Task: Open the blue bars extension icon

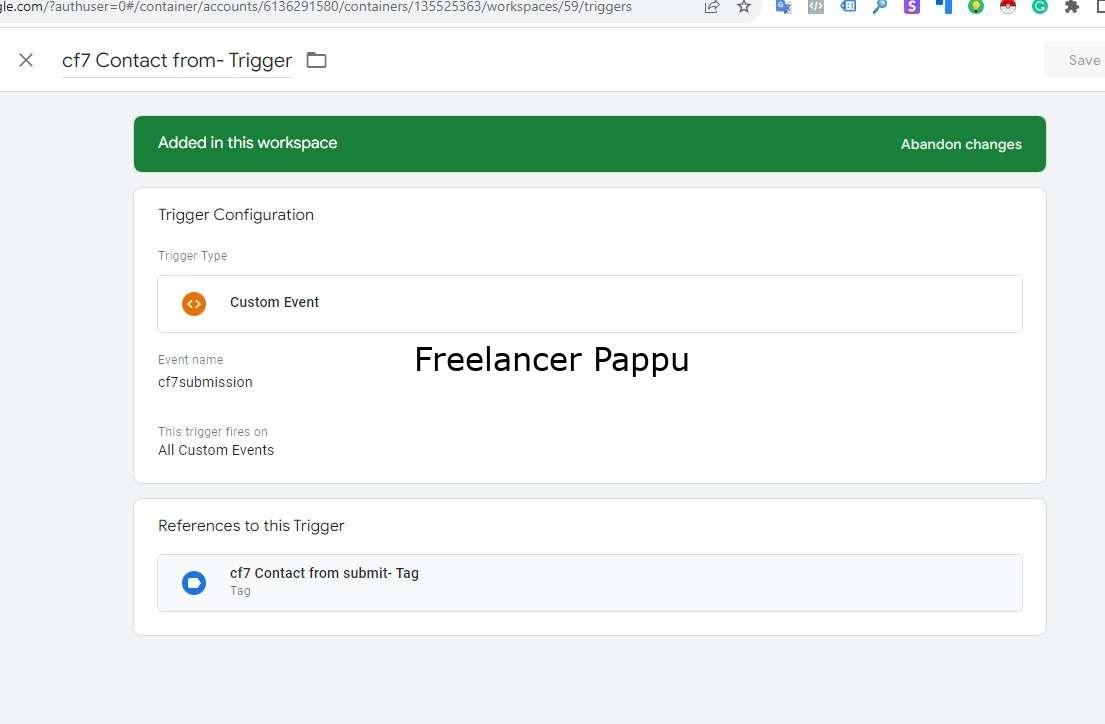Action: pyautogui.click(x=944, y=7)
